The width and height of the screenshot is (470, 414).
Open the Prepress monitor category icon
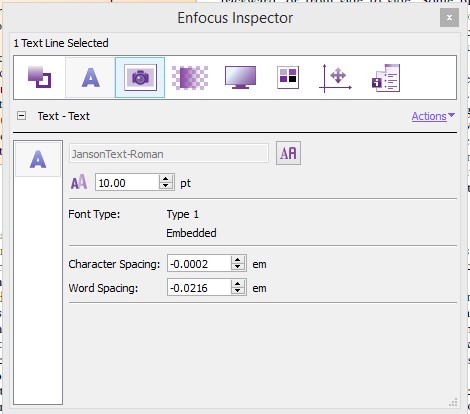click(240, 77)
